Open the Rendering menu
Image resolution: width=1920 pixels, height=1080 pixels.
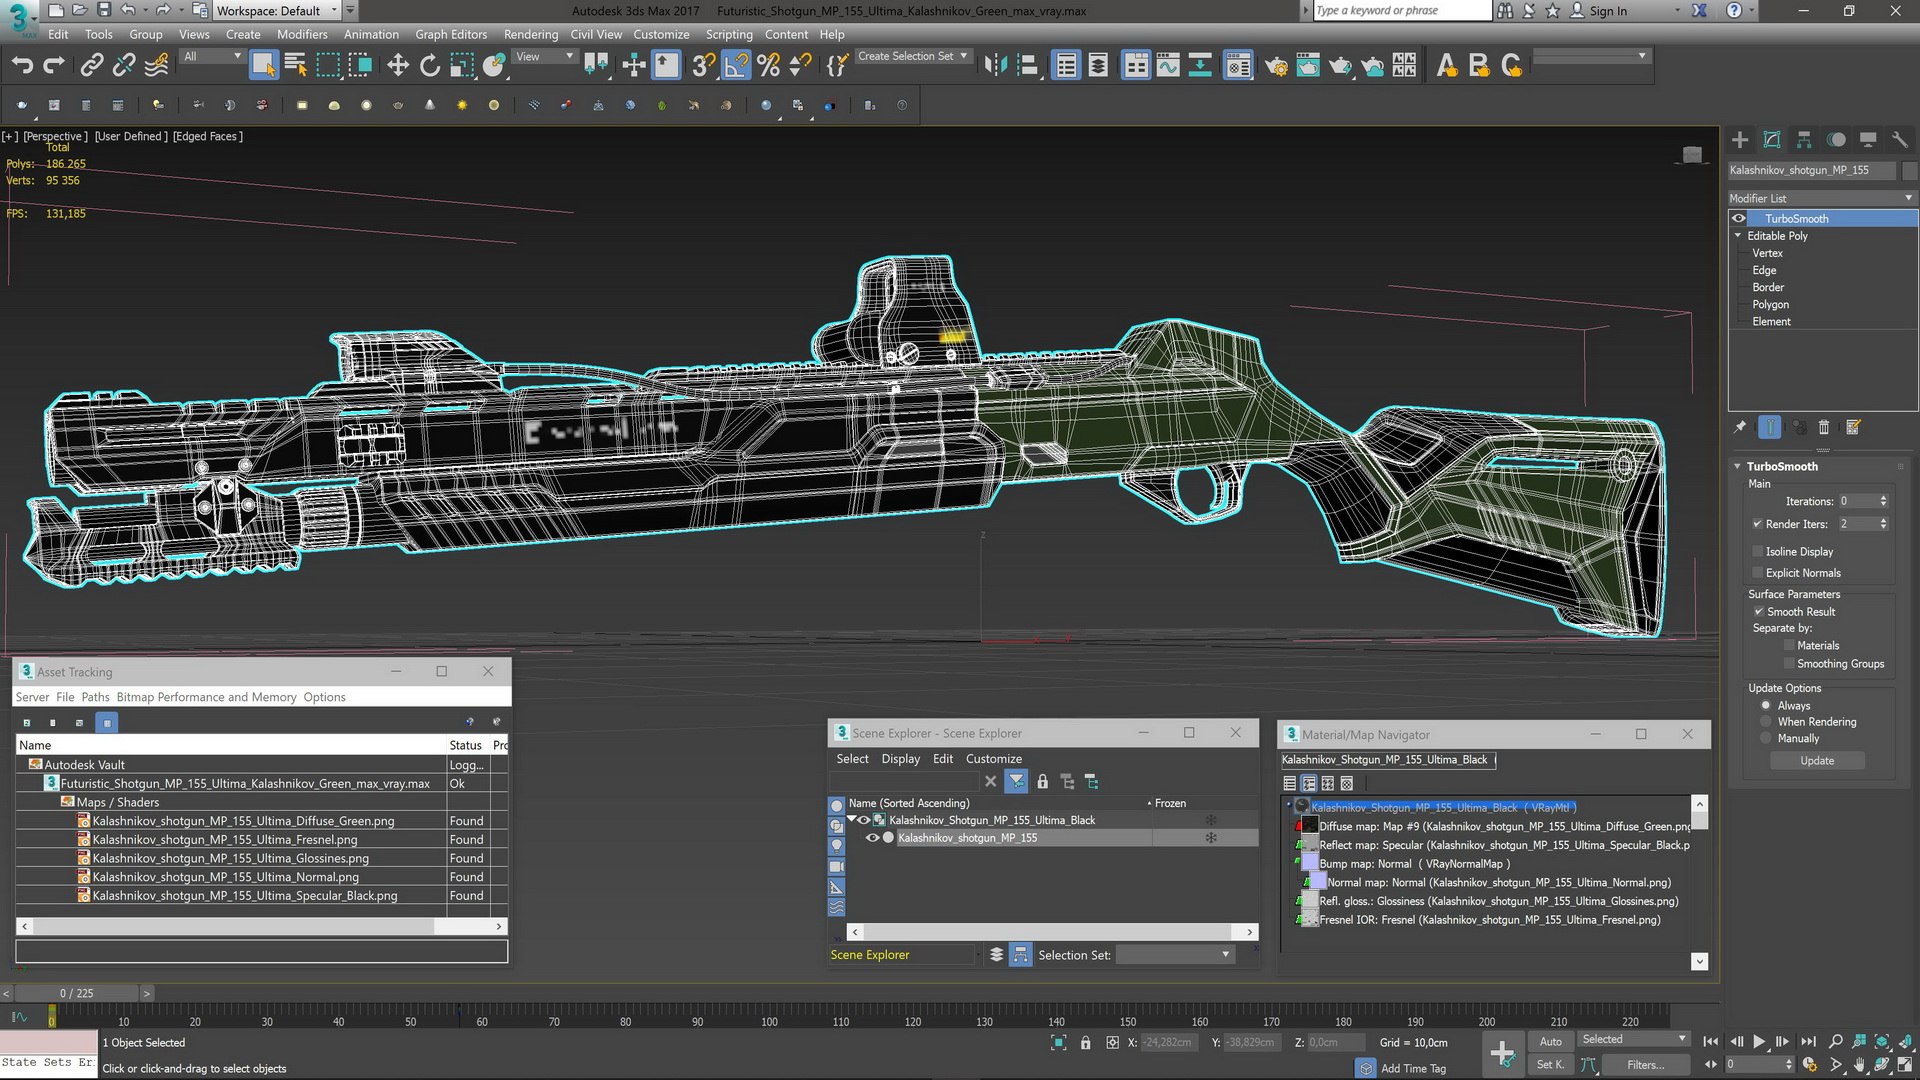(x=531, y=34)
